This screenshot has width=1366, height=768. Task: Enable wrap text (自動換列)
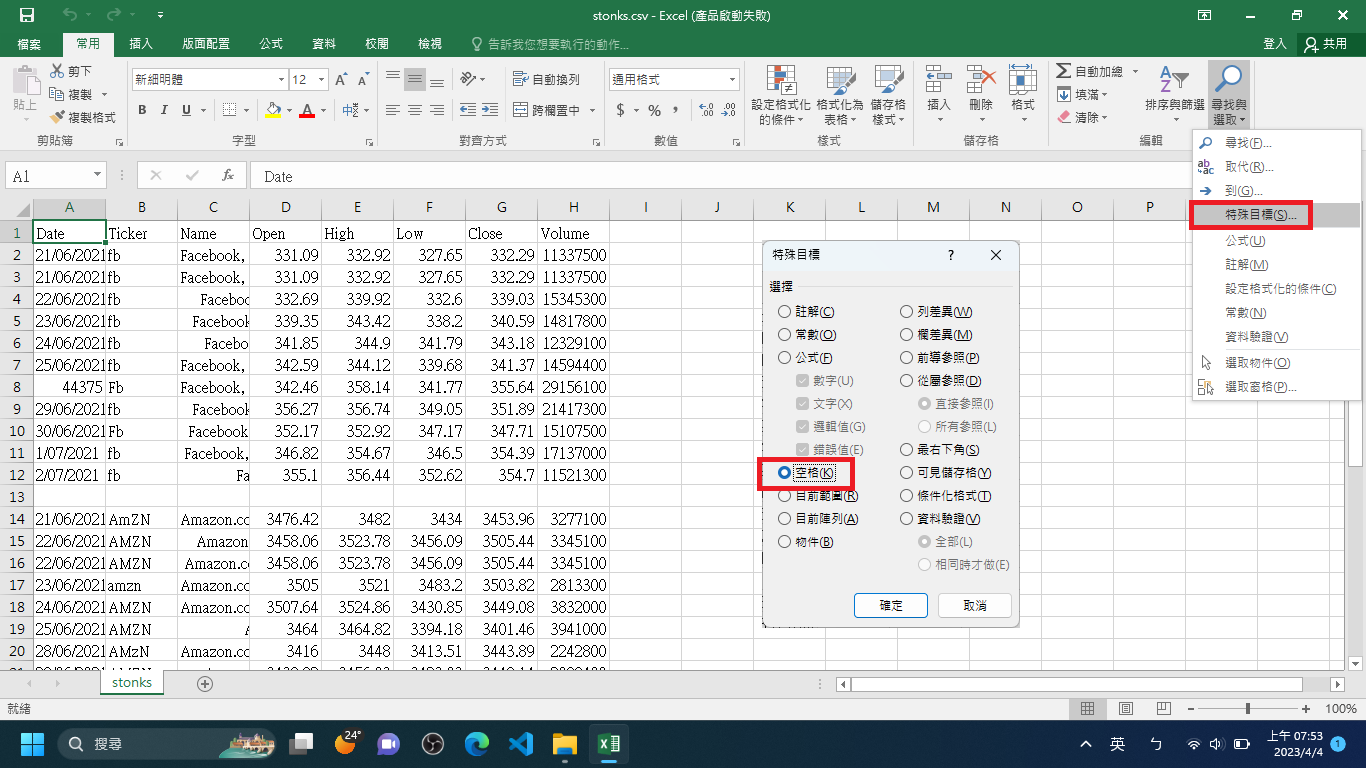pos(544,77)
